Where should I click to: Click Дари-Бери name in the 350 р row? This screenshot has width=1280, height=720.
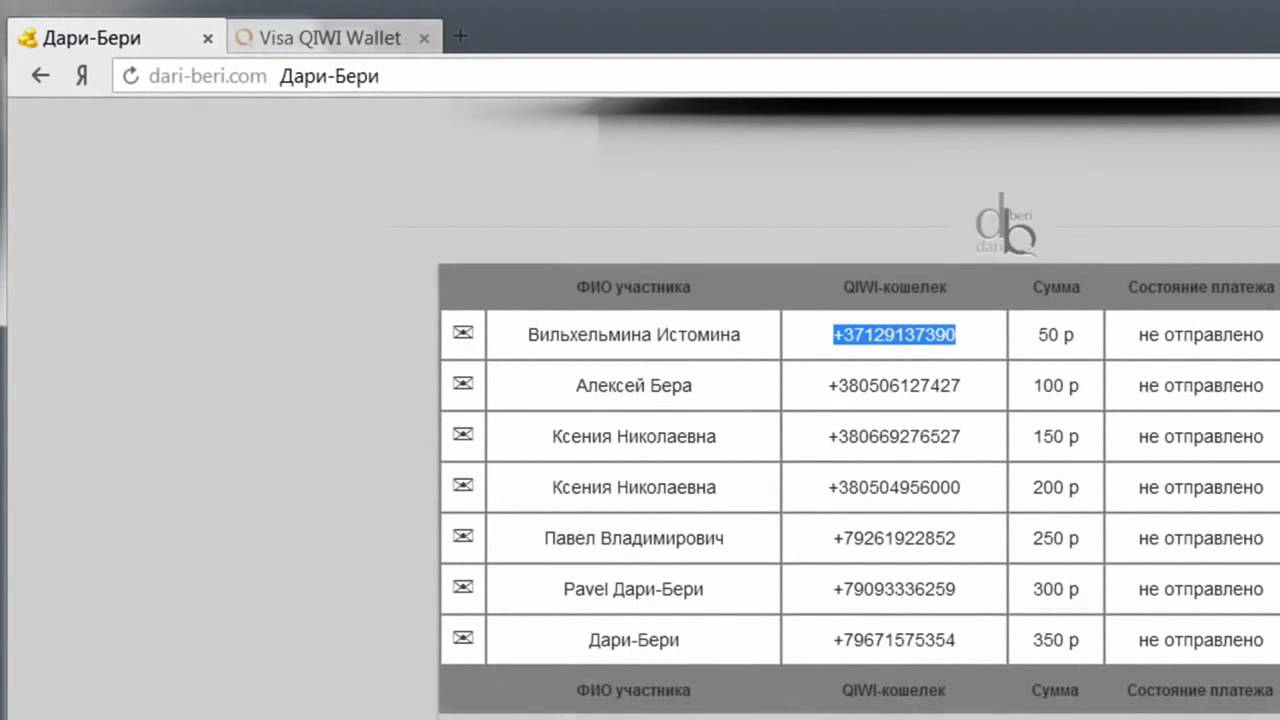pos(634,641)
